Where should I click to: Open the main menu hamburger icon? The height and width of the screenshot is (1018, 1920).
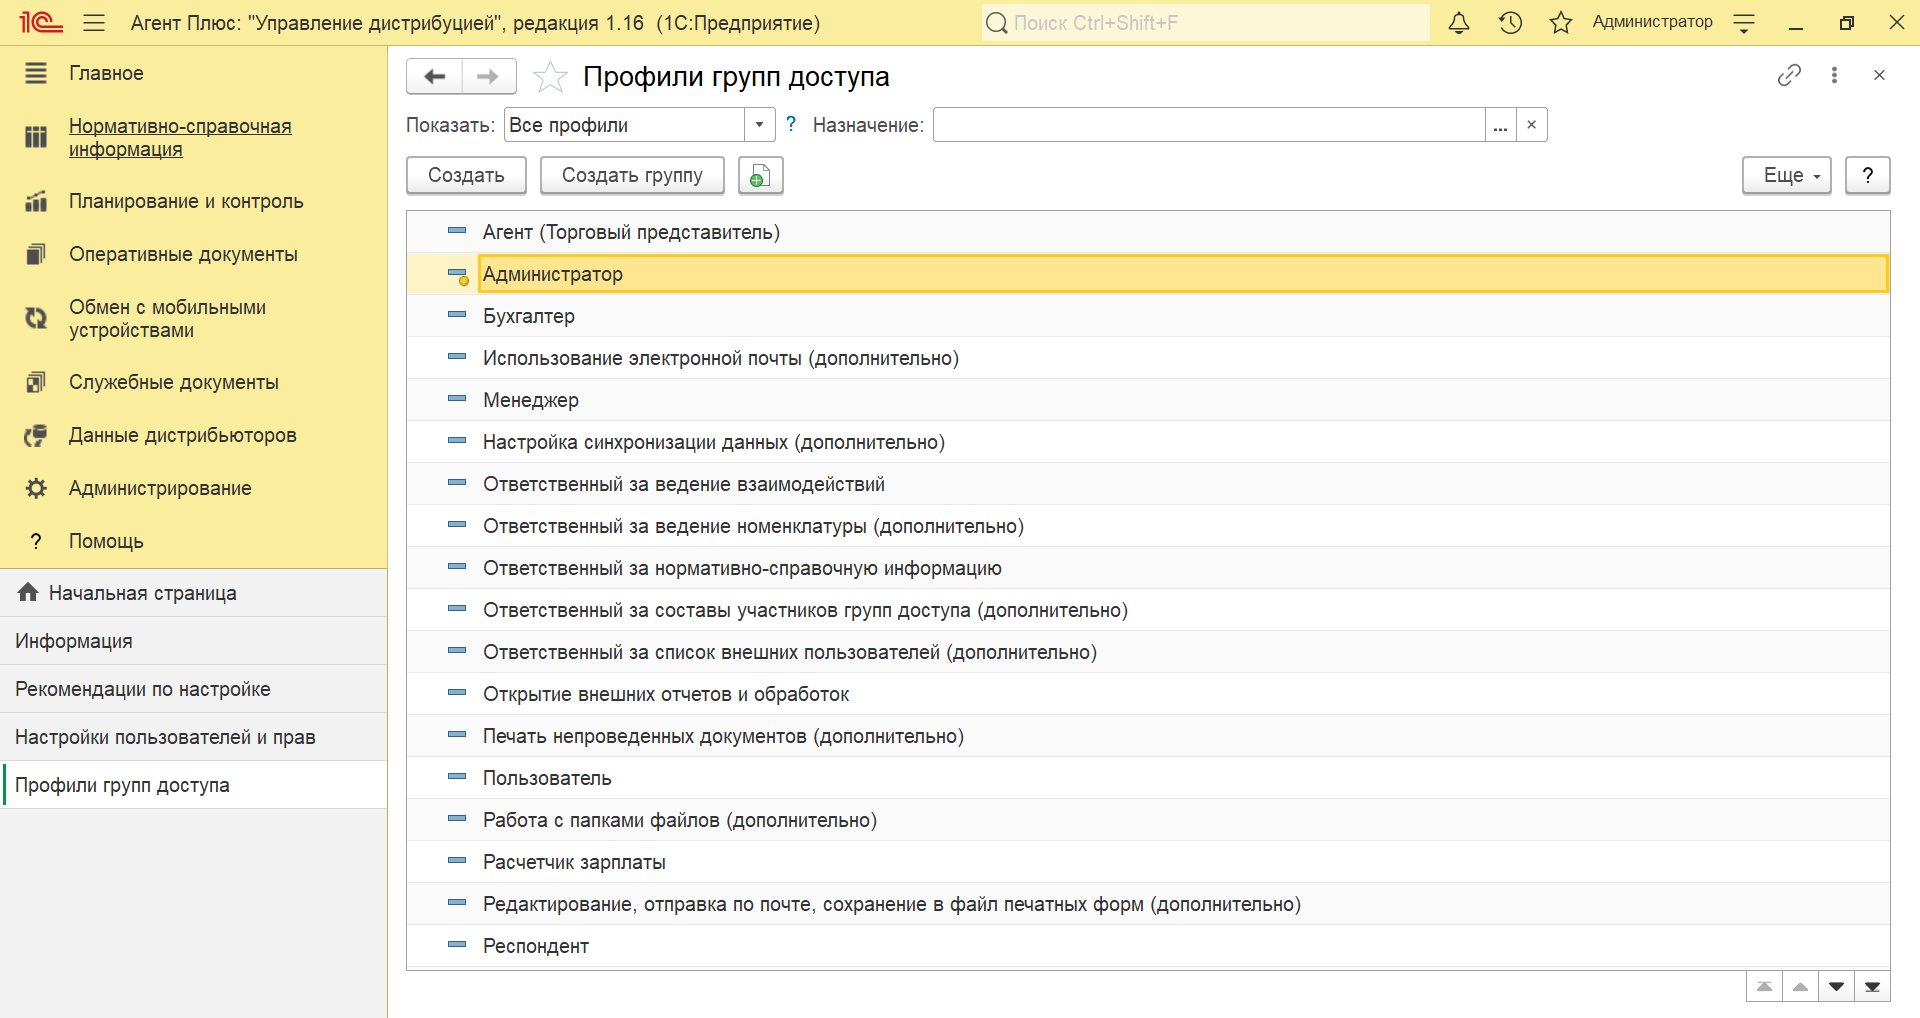(94, 22)
